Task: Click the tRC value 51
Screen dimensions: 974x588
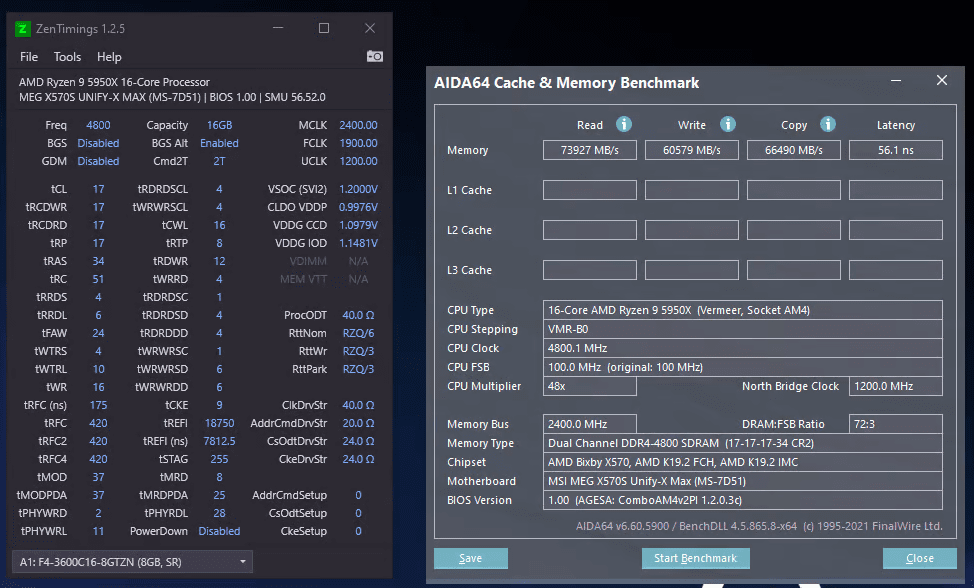Action: 98,279
